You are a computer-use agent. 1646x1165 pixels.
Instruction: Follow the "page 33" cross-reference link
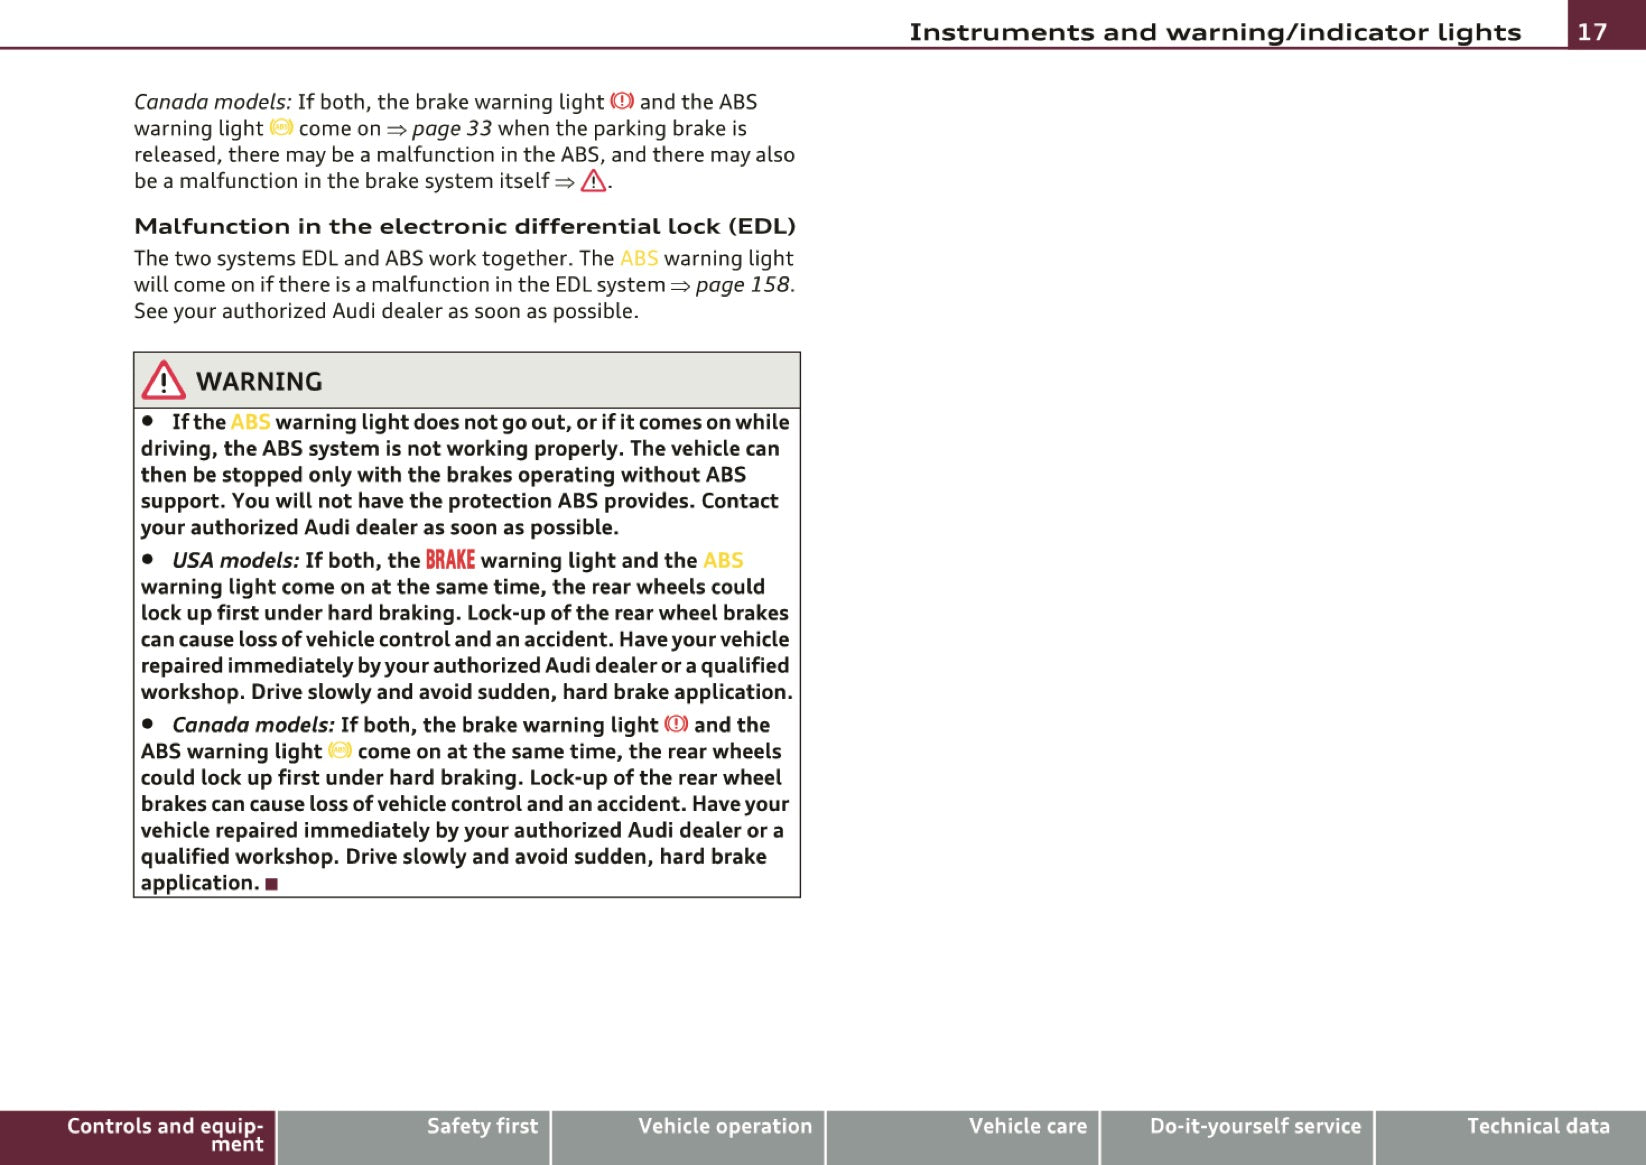coord(451,128)
